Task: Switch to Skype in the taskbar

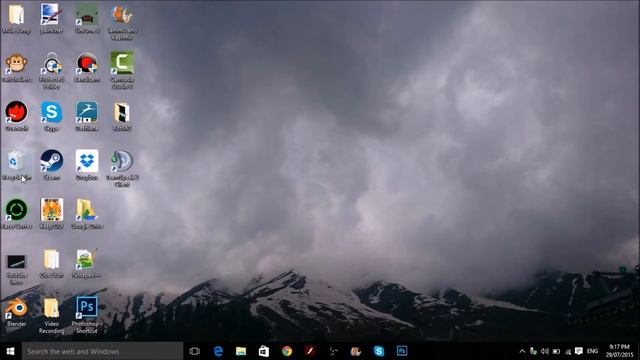Action: 379,351
